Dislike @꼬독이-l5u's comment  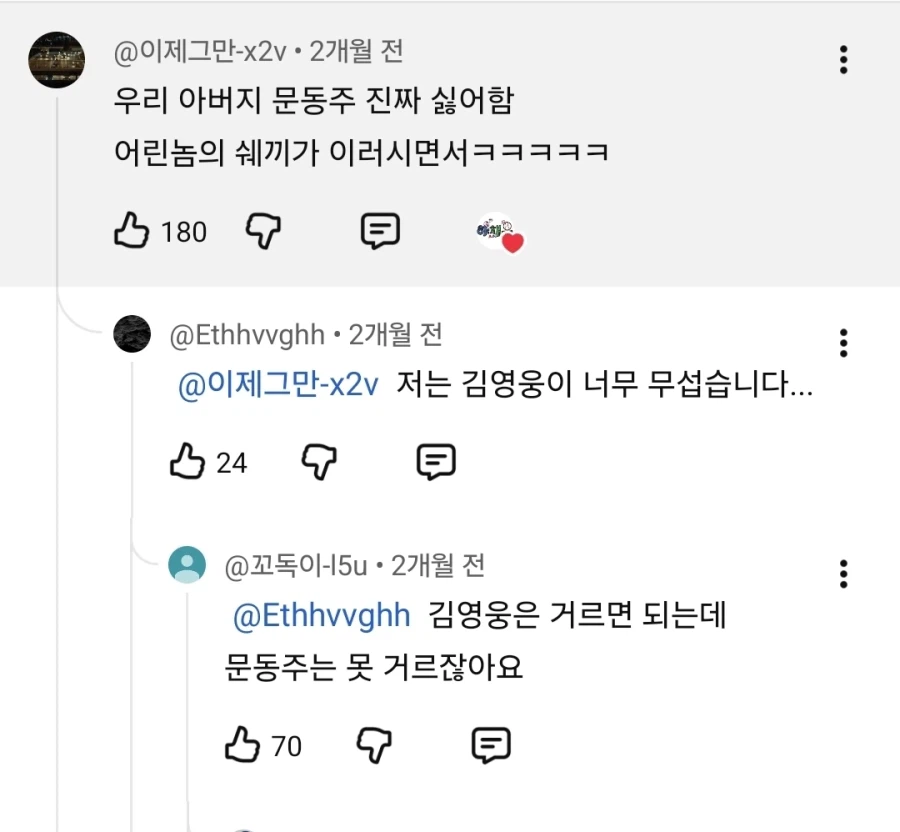(x=375, y=744)
